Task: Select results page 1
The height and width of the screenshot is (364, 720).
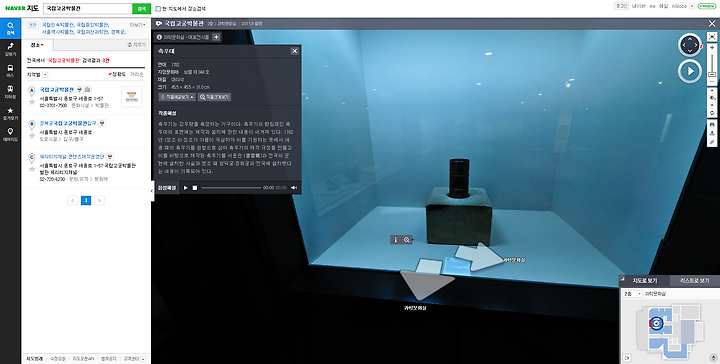Action: pyautogui.click(x=86, y=200)
